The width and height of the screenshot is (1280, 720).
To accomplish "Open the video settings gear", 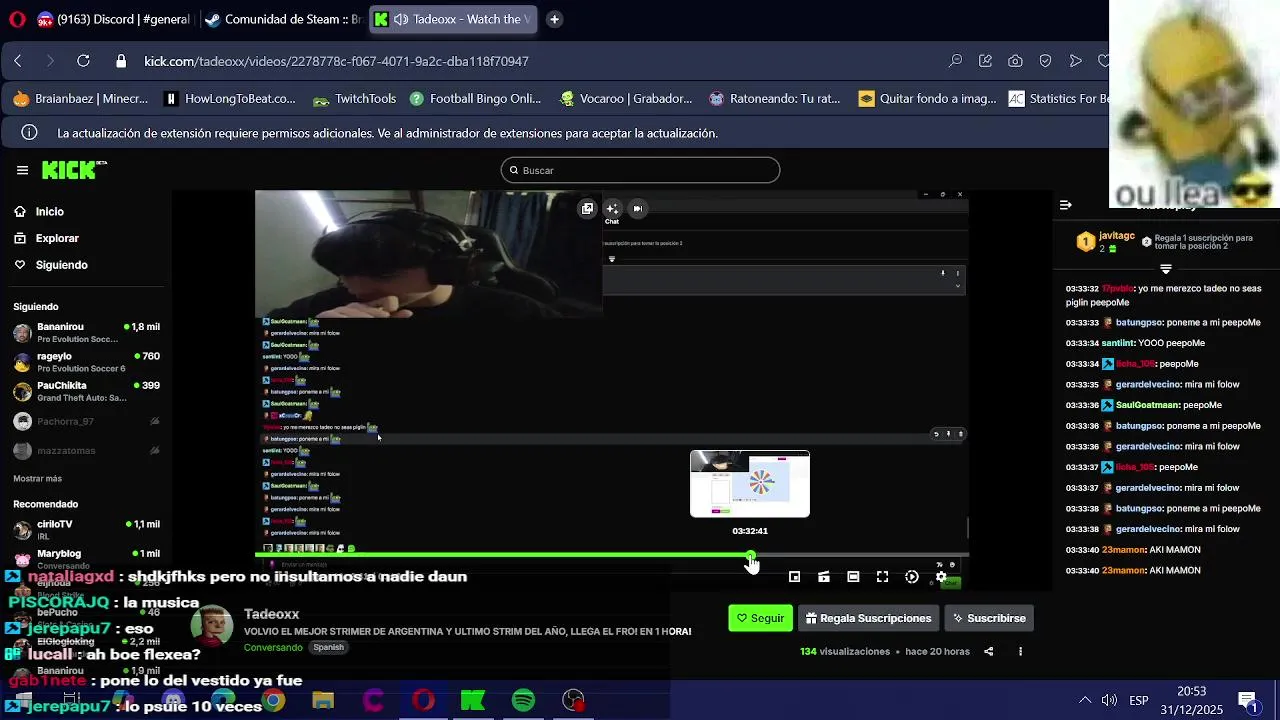I will click(x=941, y=577).
